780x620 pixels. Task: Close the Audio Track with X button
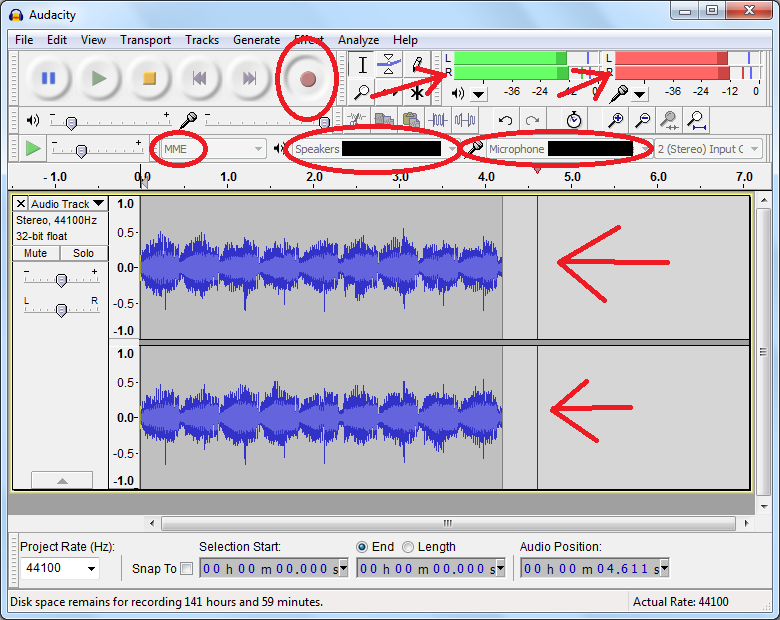tap(21, 204)
